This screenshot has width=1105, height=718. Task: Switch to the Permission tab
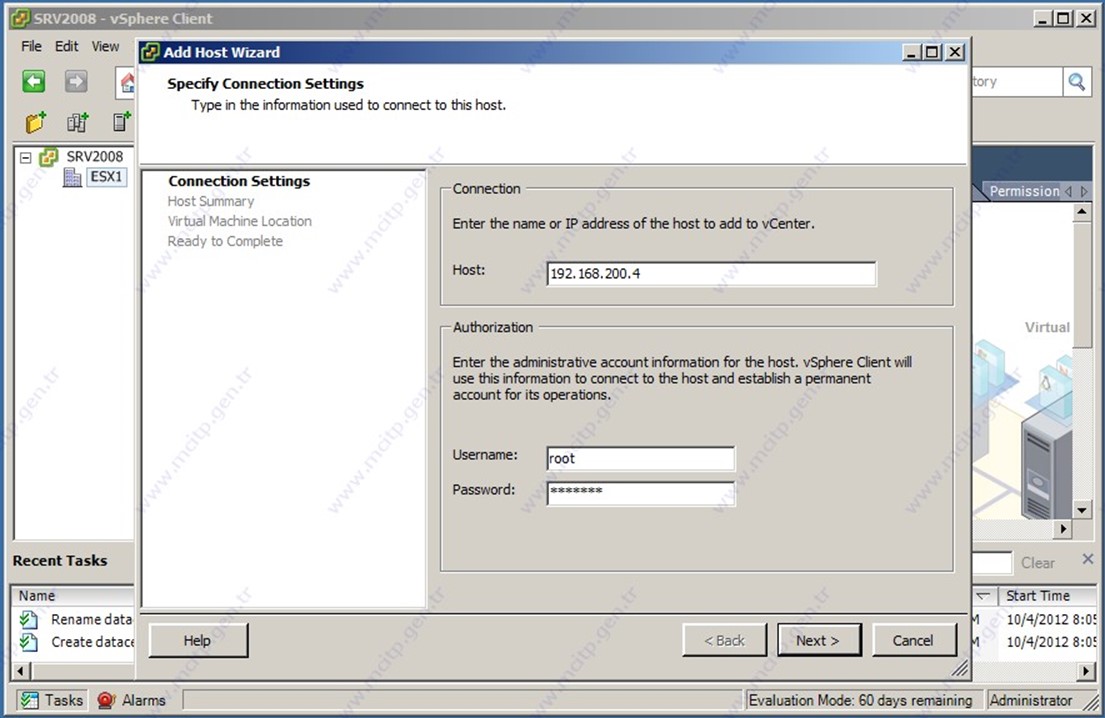(1023, 191)
